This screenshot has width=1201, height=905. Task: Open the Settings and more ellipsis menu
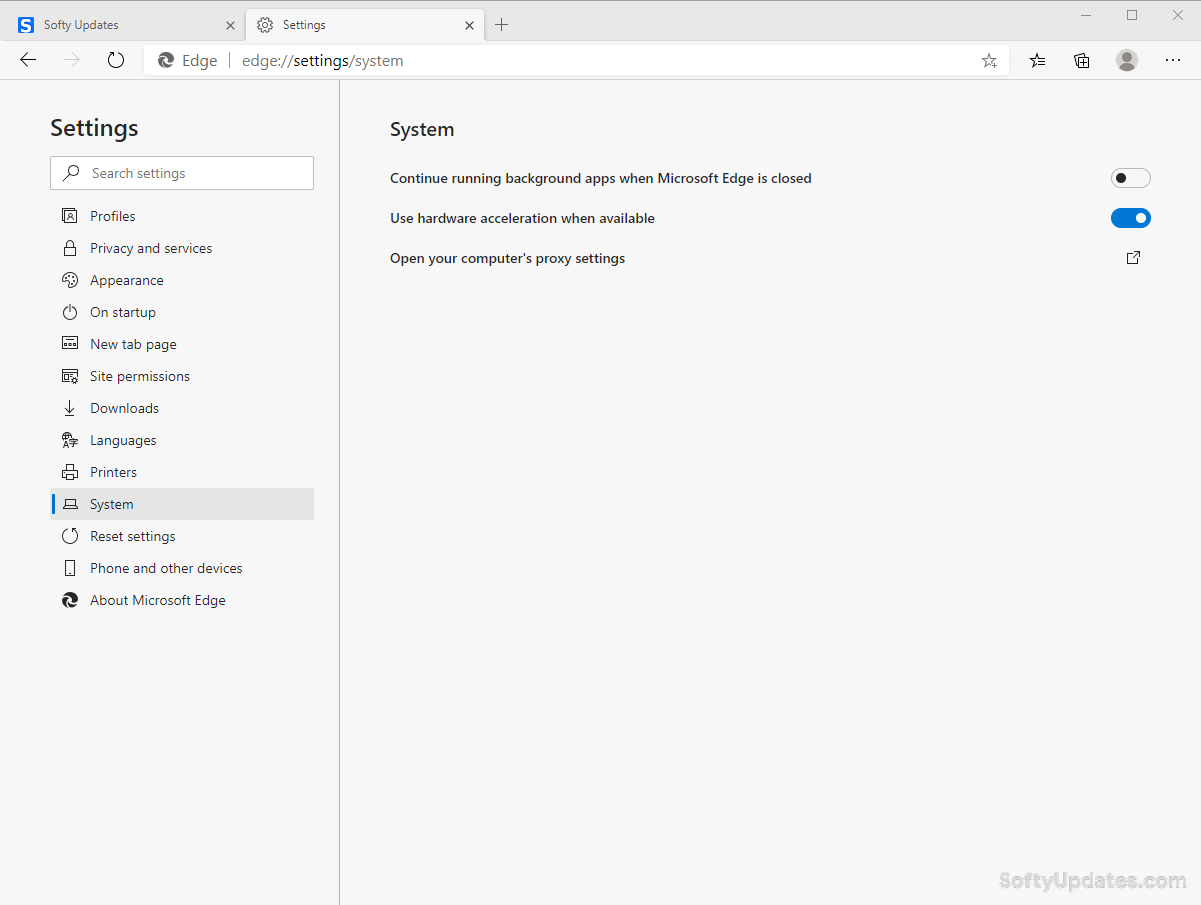click(x=1173, y=60)
